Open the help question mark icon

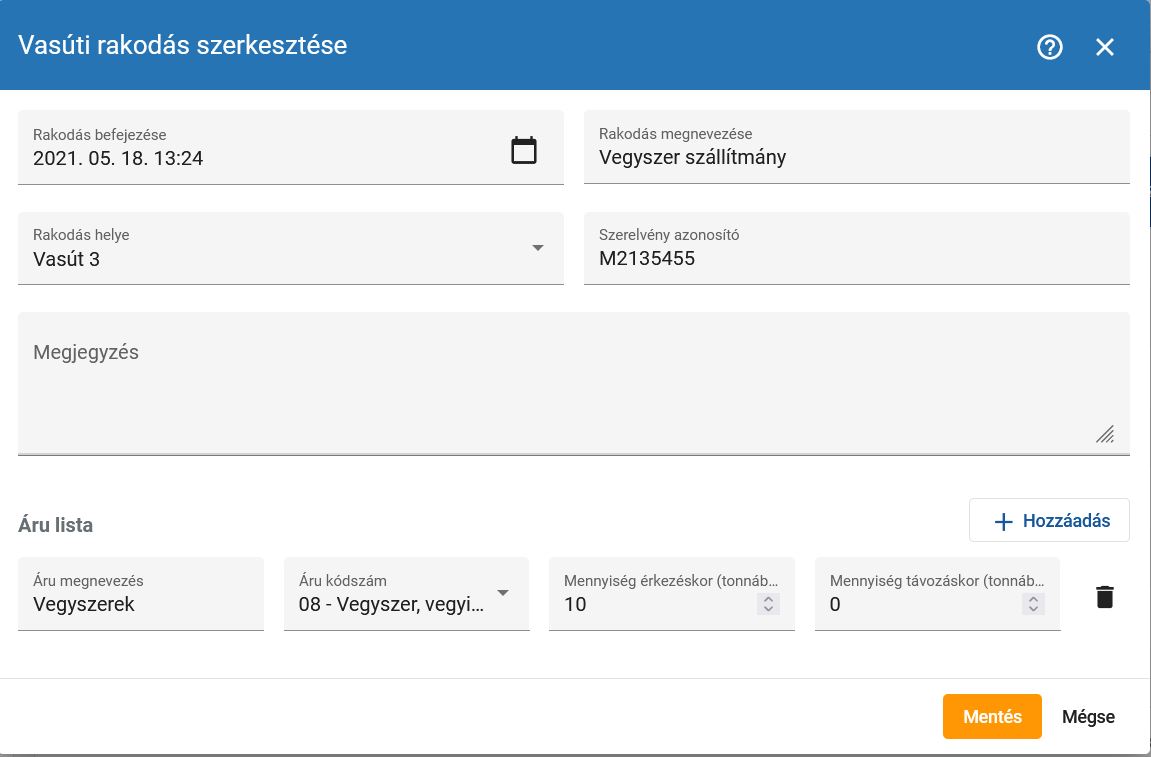1049,47
